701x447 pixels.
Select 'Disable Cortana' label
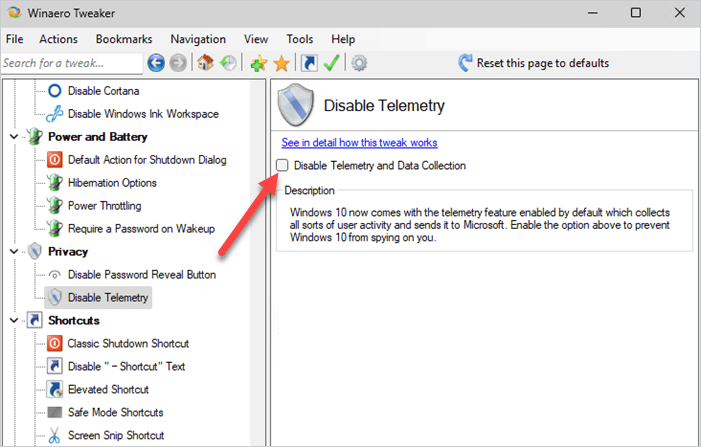click(x=103, y=91)
